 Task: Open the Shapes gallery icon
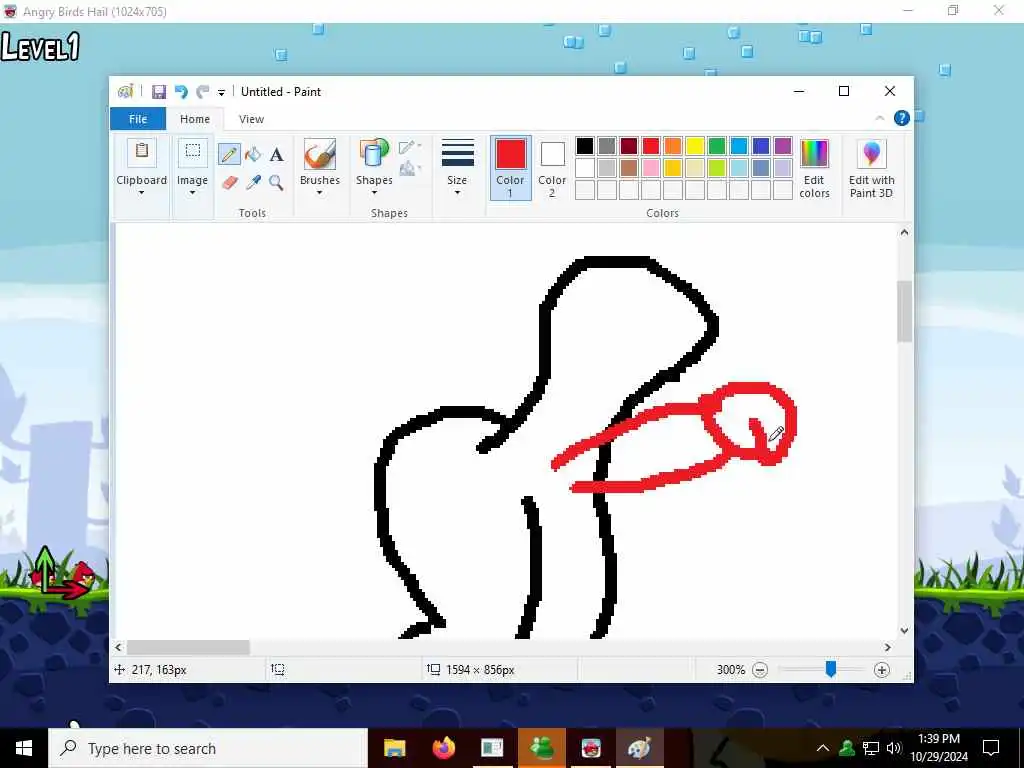tap(374, 153)
